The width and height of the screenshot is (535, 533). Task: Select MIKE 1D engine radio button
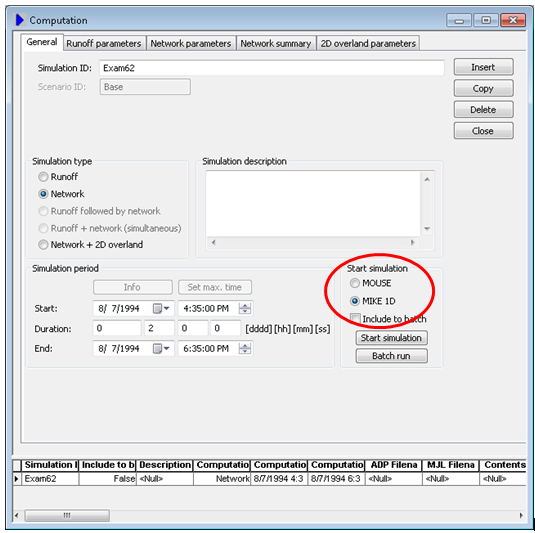tap(355, 301)
